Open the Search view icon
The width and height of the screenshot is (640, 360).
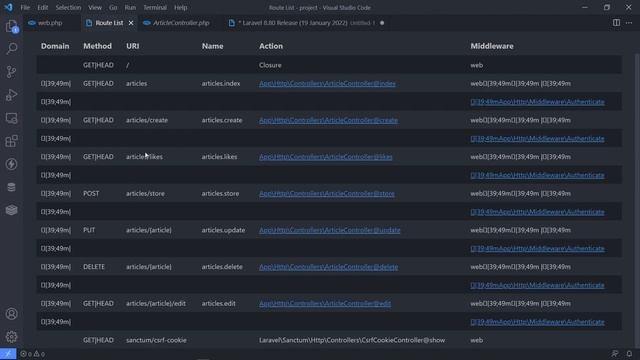[11, 49]
